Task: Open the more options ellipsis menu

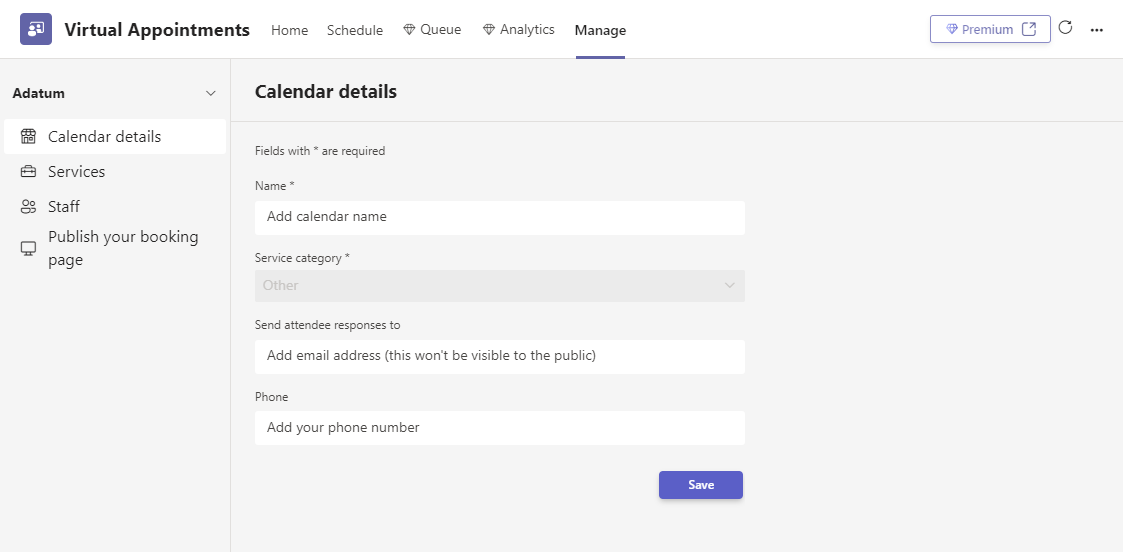Action: (1097, 30)
